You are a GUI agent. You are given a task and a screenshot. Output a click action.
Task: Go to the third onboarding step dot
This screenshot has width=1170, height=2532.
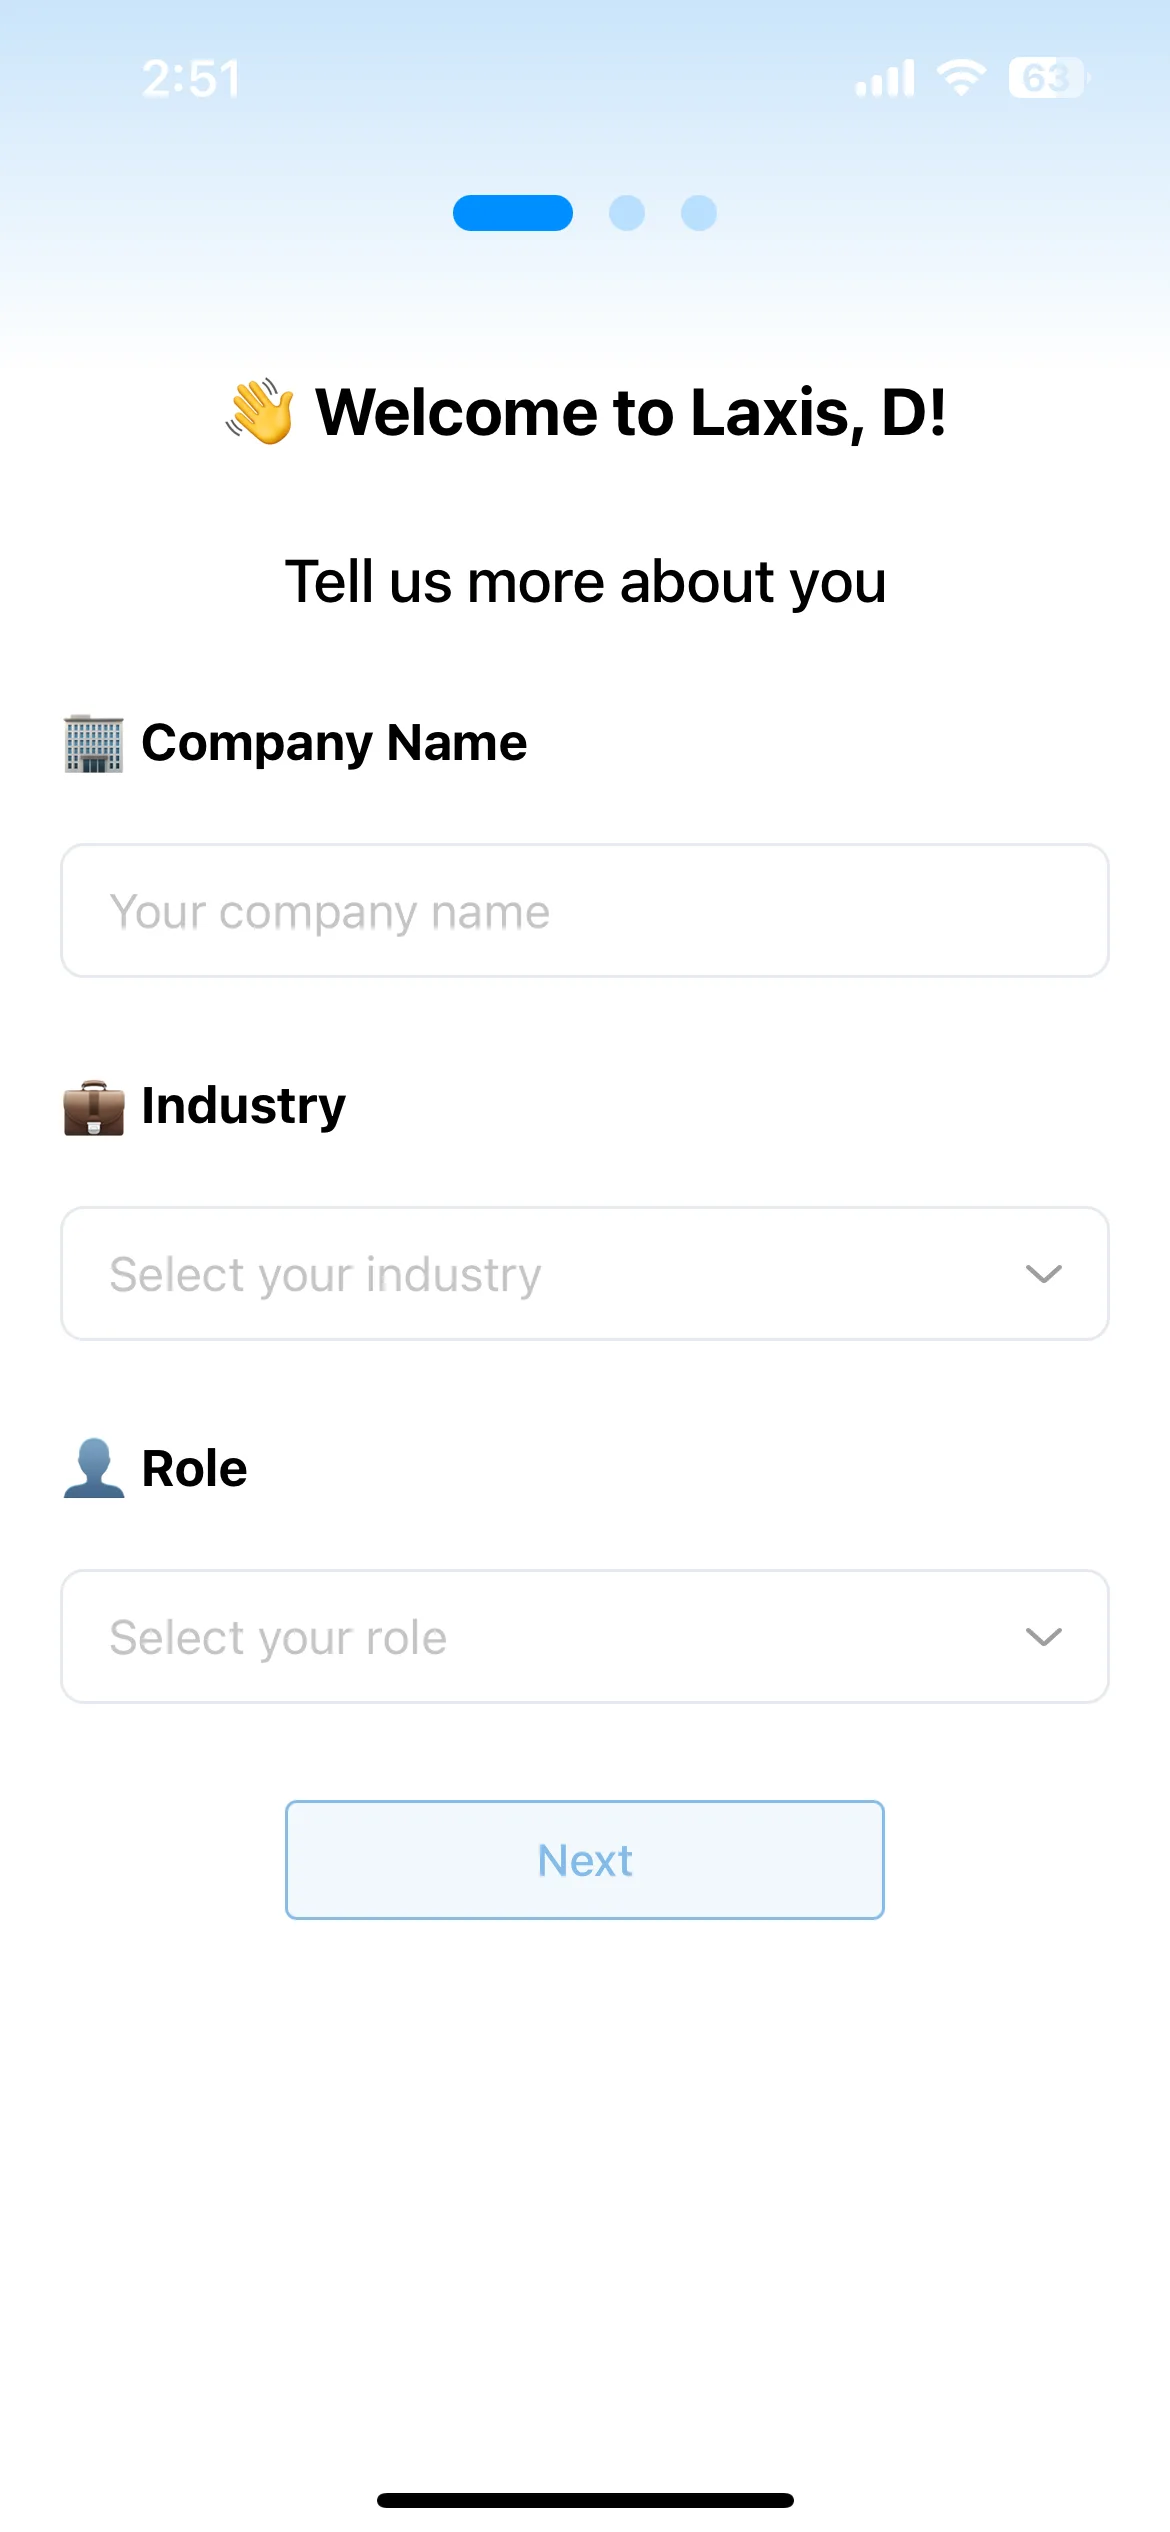coord(699,213)
